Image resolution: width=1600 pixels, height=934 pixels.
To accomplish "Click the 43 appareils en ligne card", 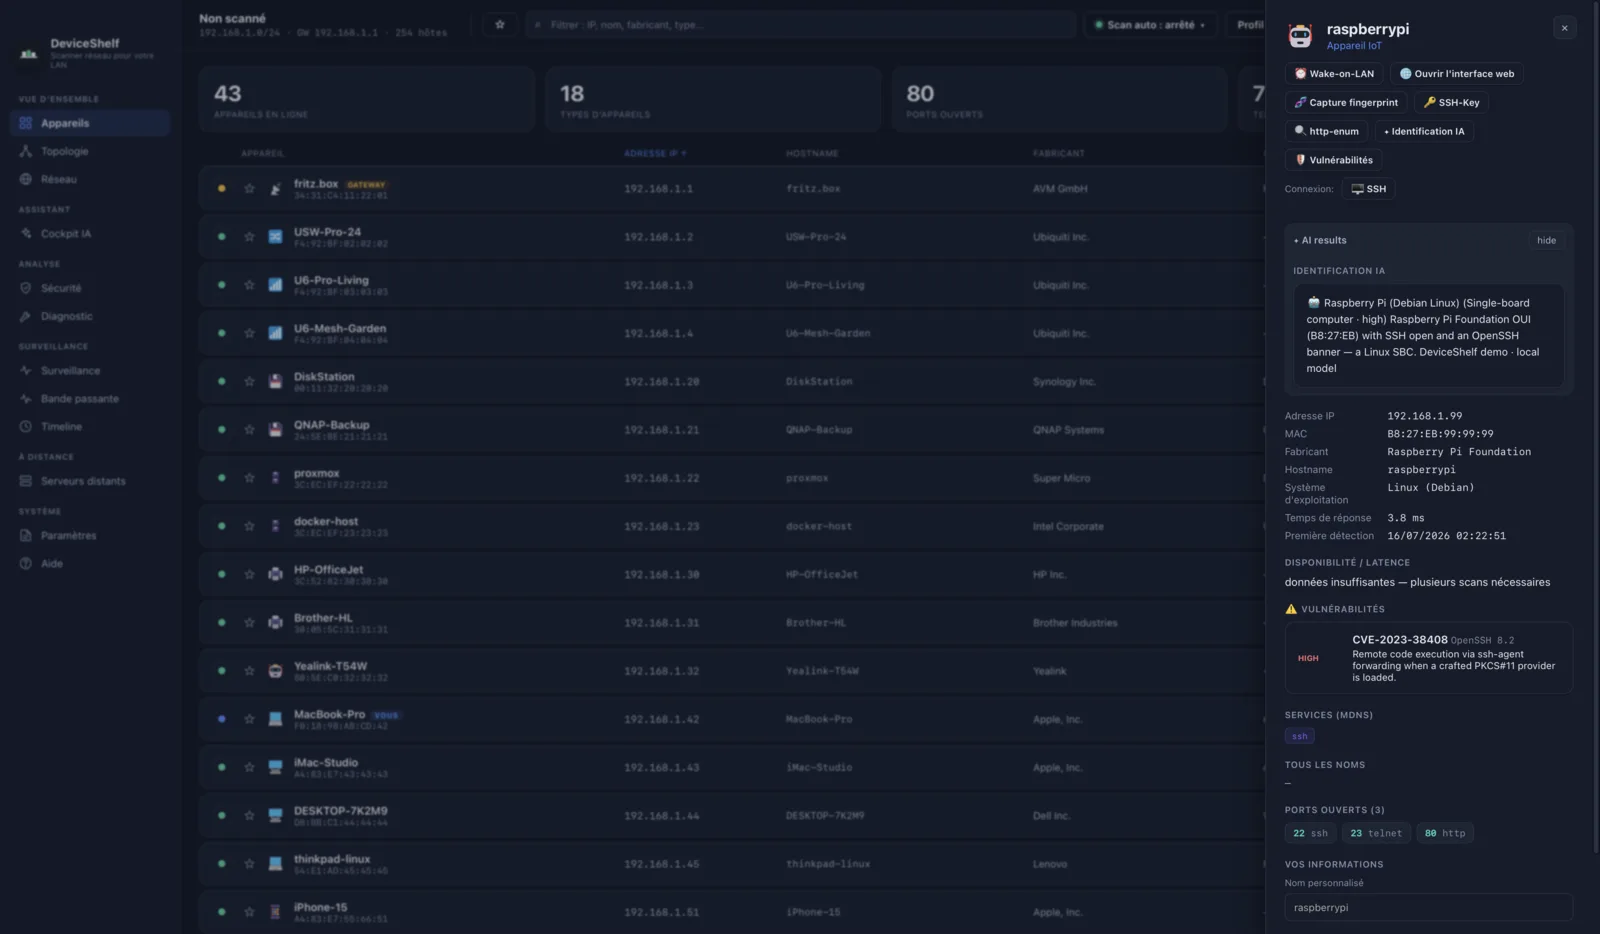I will click(x=366, y=100).
